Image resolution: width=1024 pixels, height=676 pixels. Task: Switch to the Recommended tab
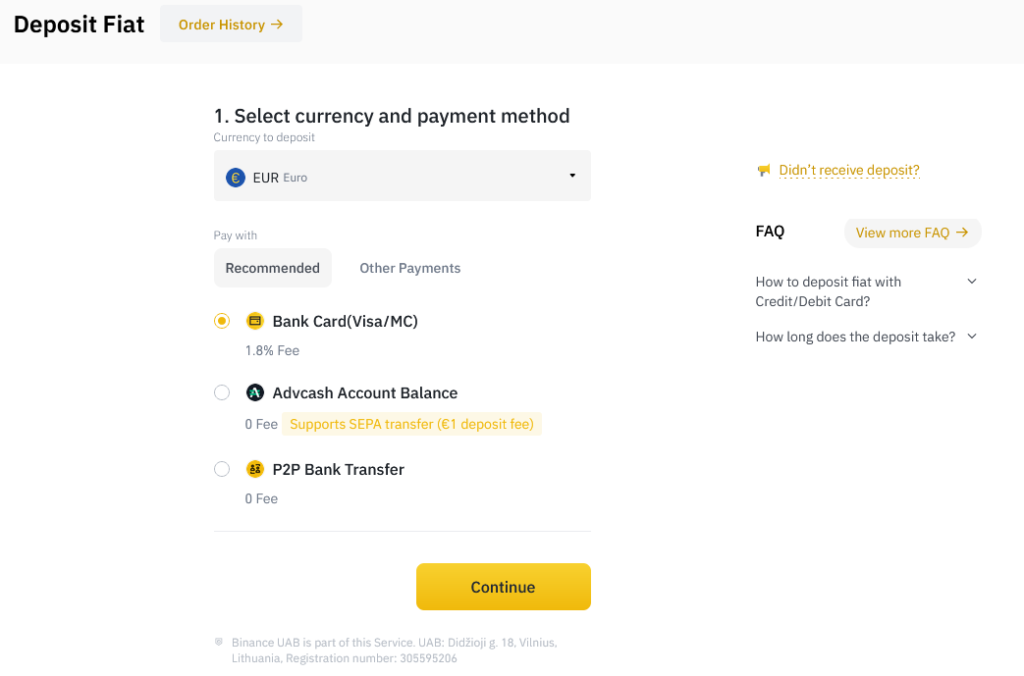point(272,268)
